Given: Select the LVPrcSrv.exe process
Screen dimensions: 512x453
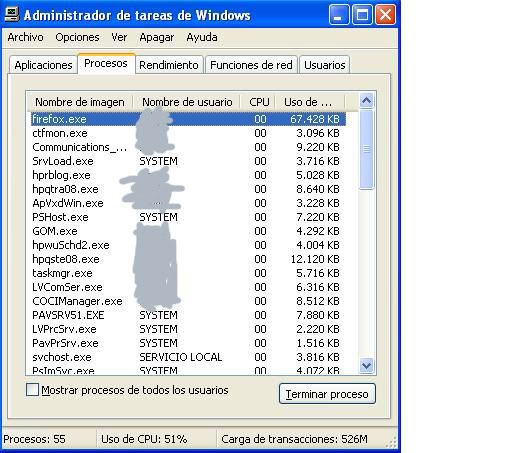Looking at the screenshot, I should [x=188, y=329].
